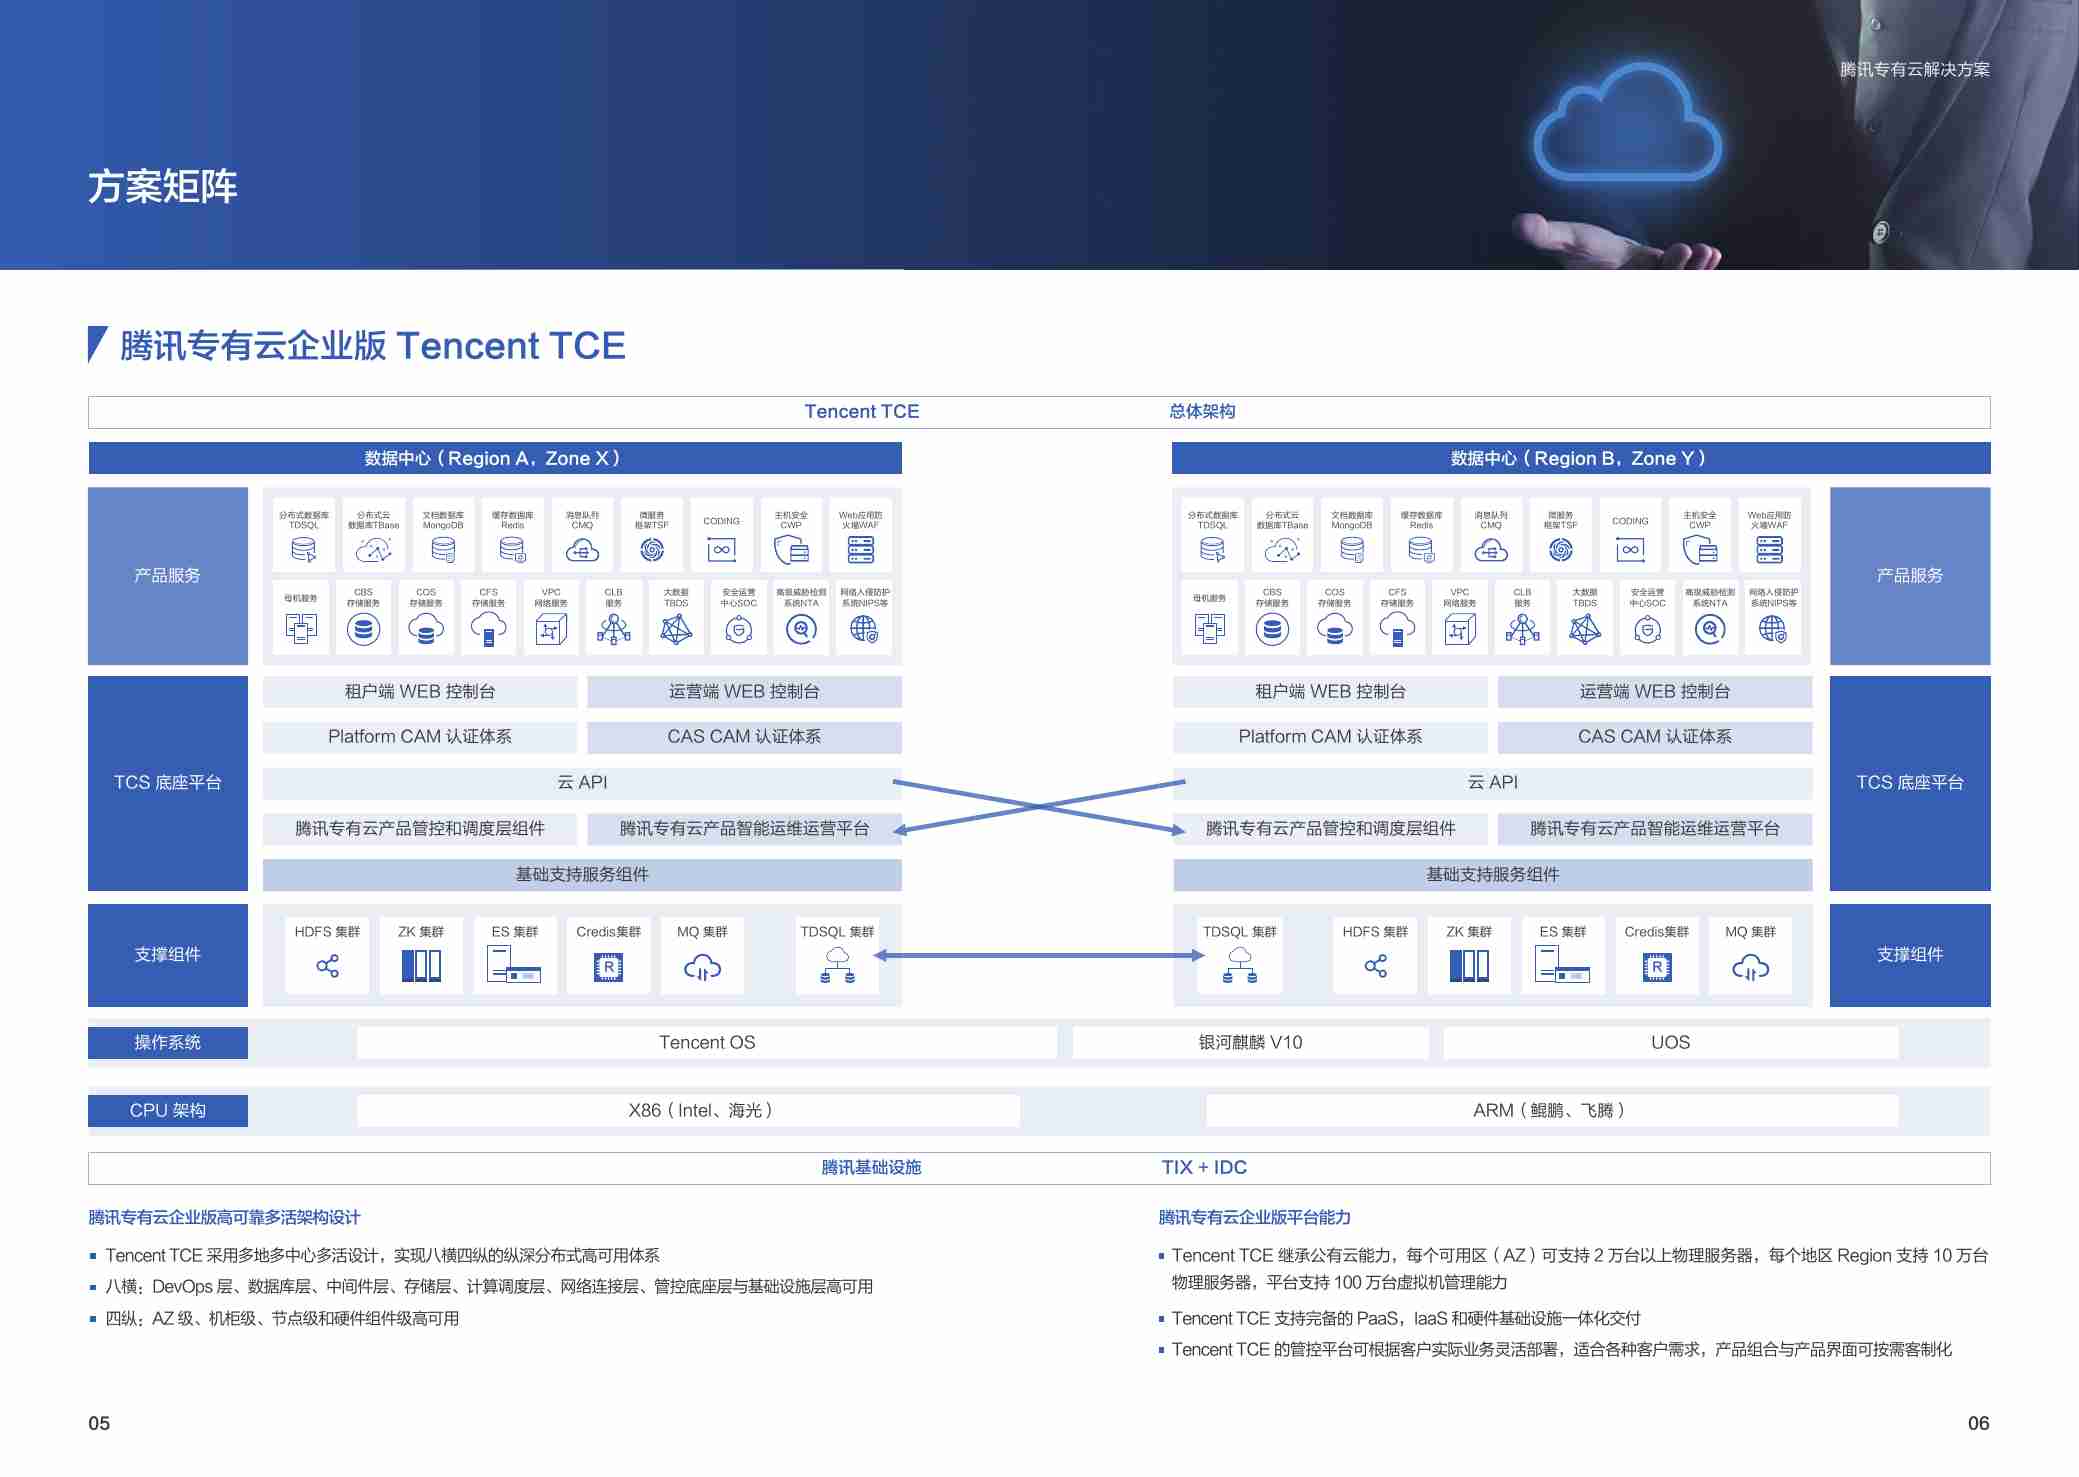Click the WAF firewall icon in Region B

pos(1769,550)
